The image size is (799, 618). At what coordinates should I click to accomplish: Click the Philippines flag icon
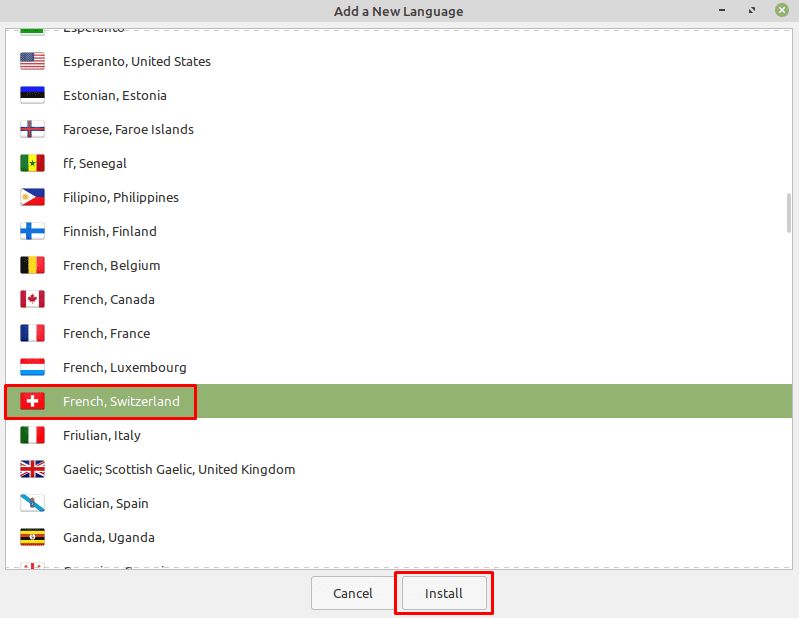[32, 197]
